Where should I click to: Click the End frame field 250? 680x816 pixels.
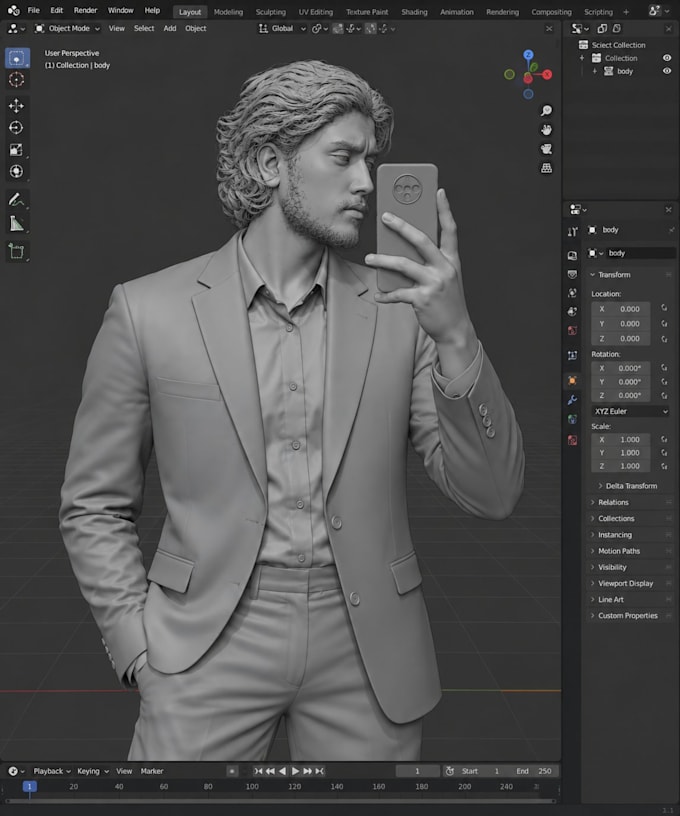(535, 771)
